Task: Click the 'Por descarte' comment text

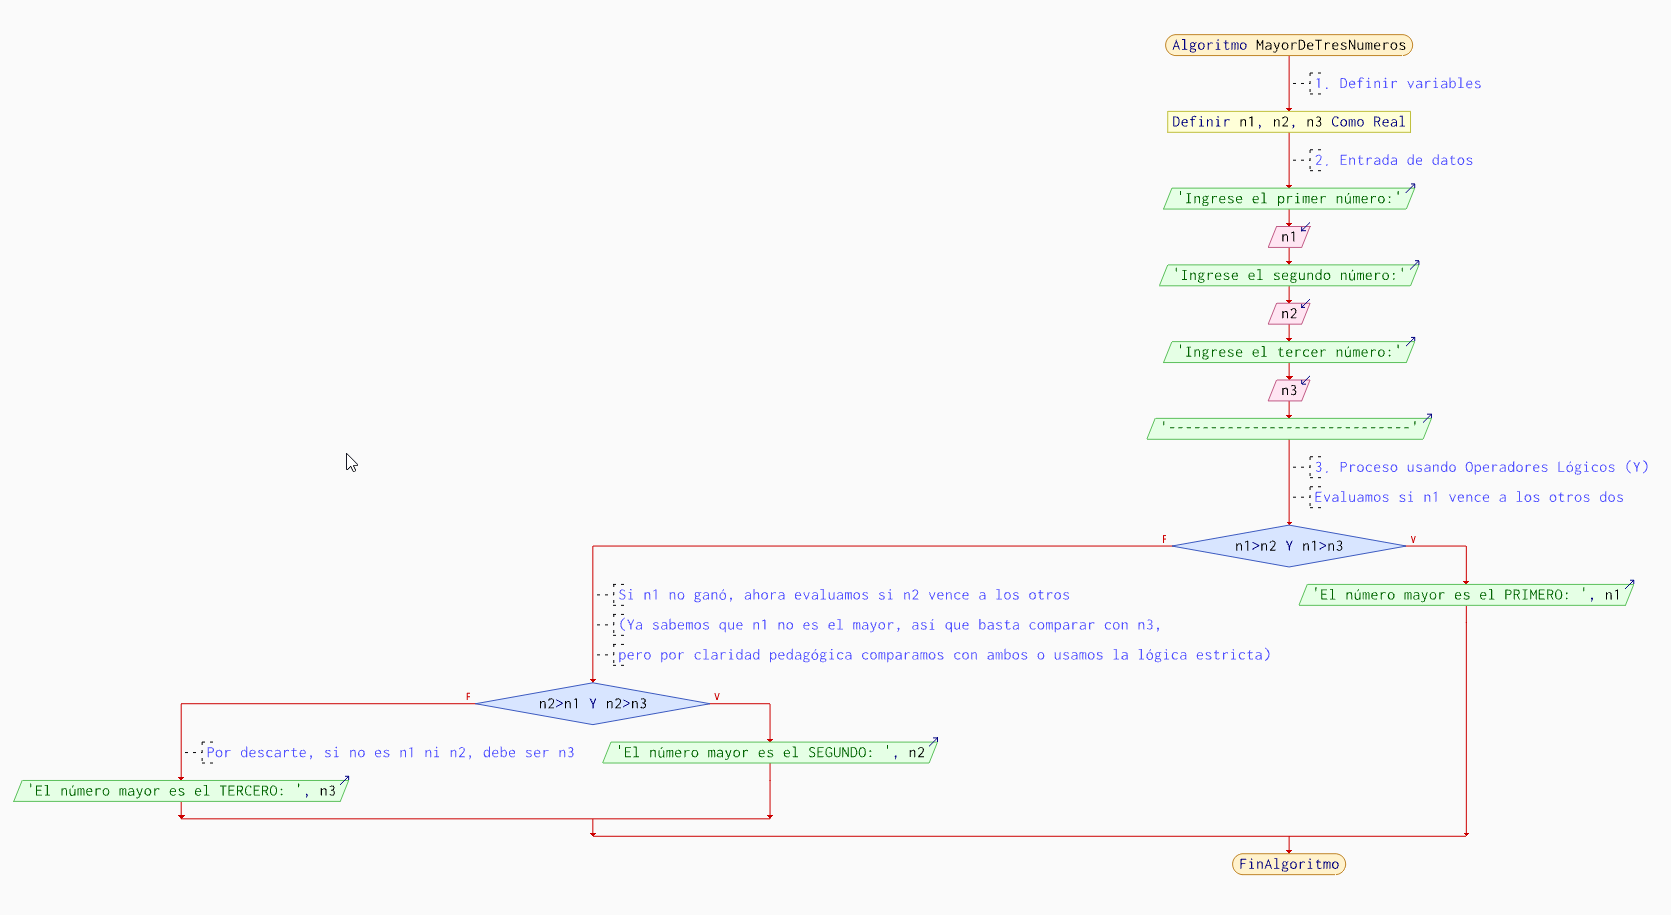Action: 390,753
